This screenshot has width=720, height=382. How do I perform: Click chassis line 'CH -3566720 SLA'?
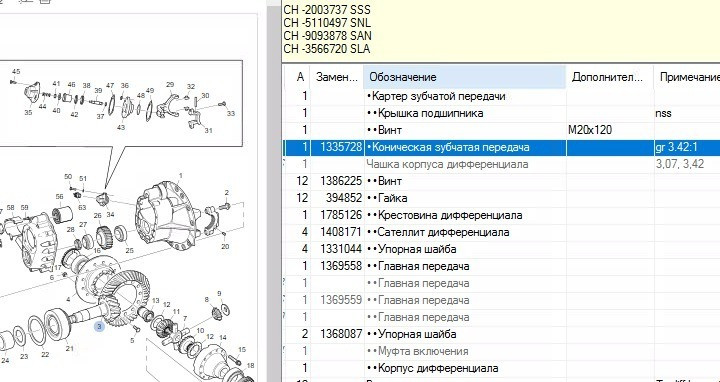[326, 49]
